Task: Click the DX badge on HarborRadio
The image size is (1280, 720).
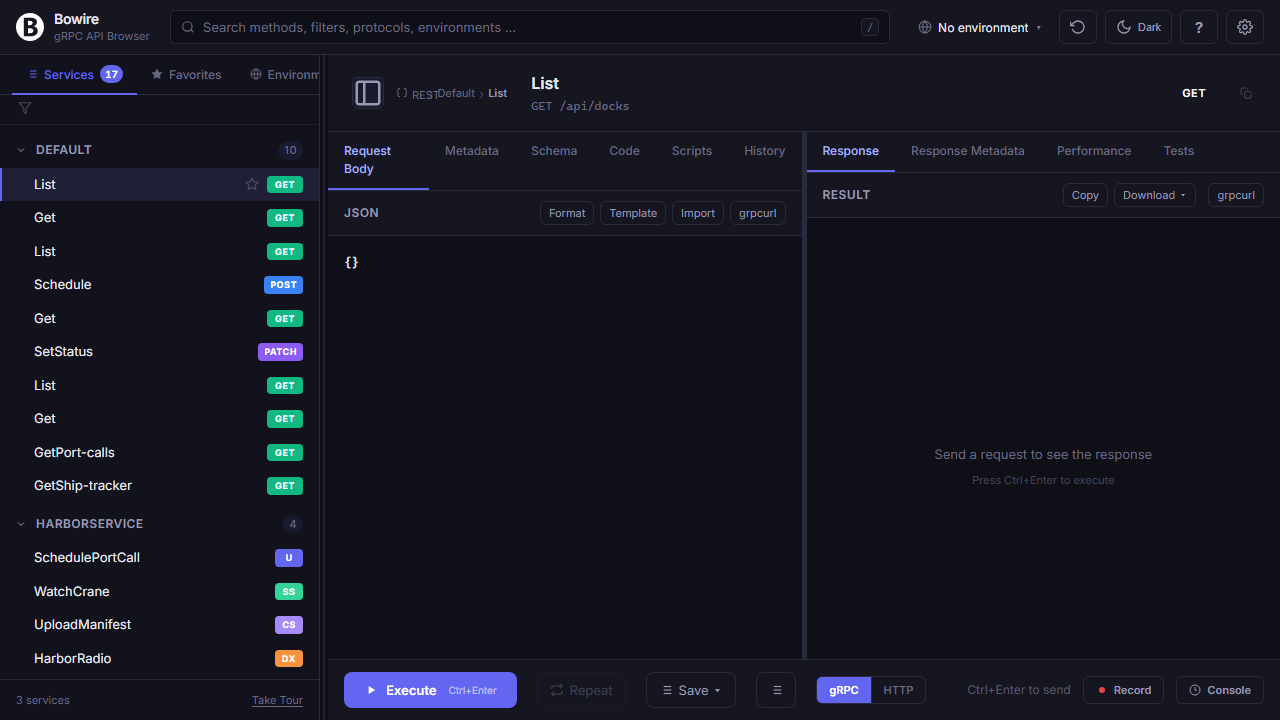Action: [x=289, y=659]
